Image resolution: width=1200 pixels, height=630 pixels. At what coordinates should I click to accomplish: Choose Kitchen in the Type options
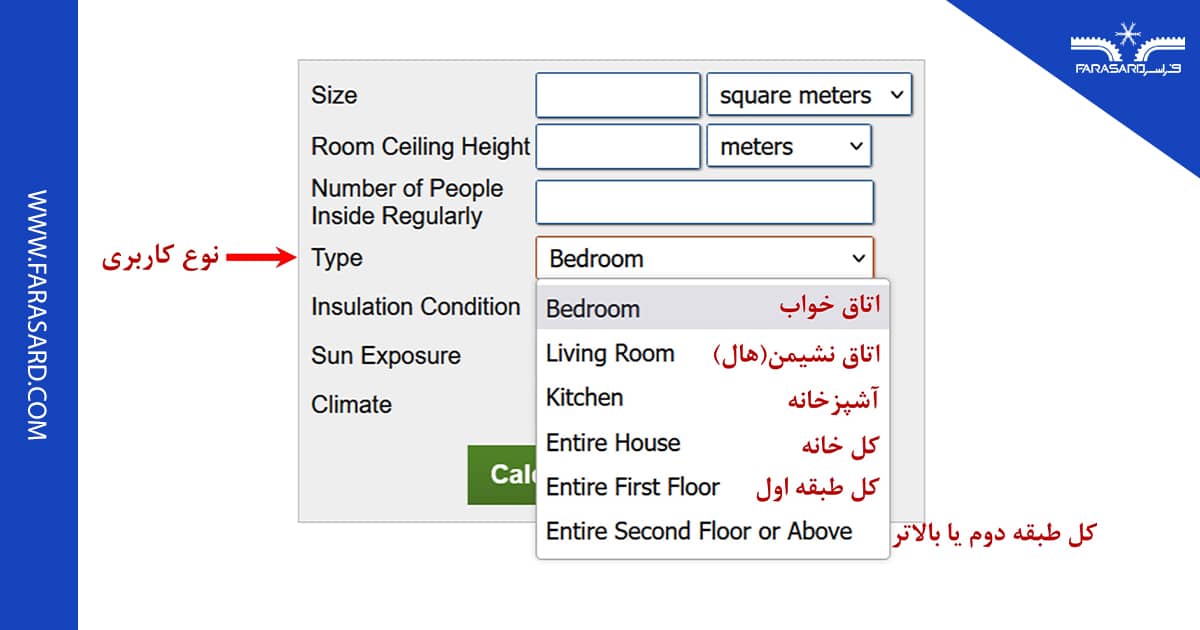[x=584, y=397]
